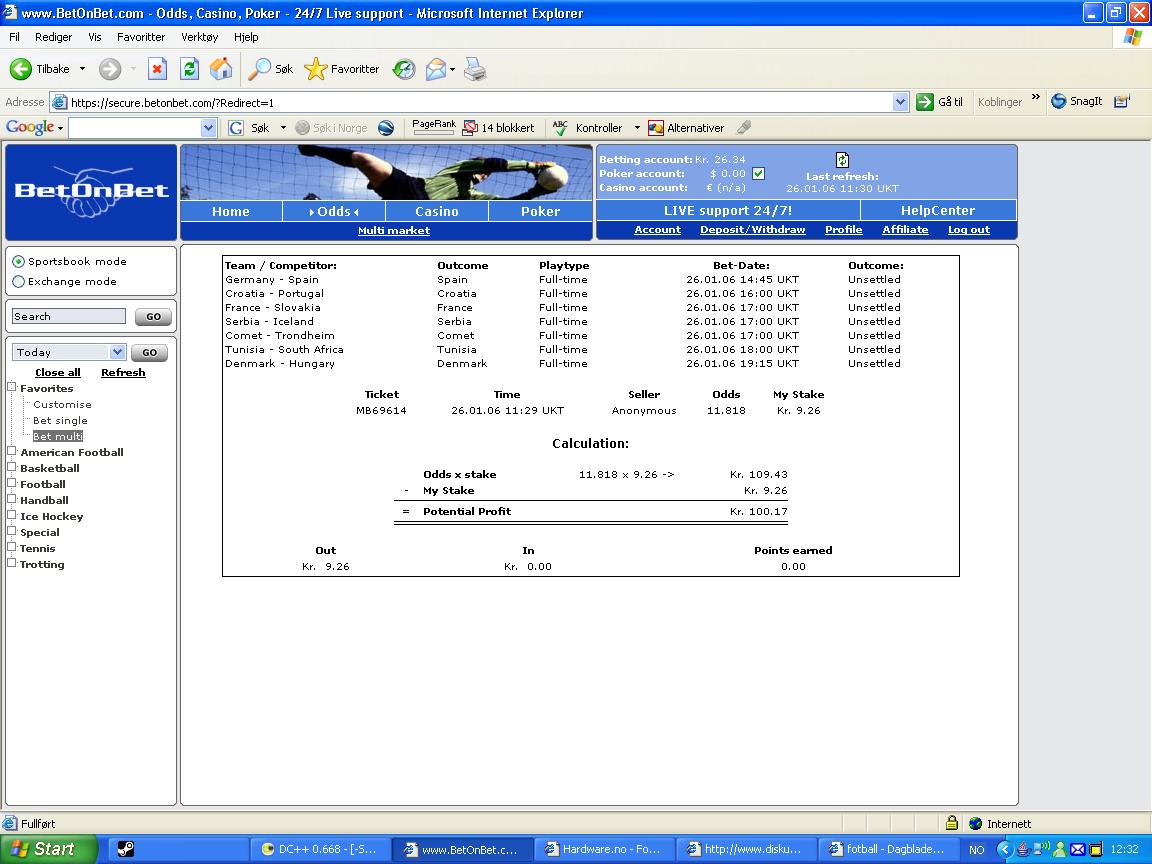Click the Gå til green arrow button
1152x864 pixels.
(x=924, y=102)
